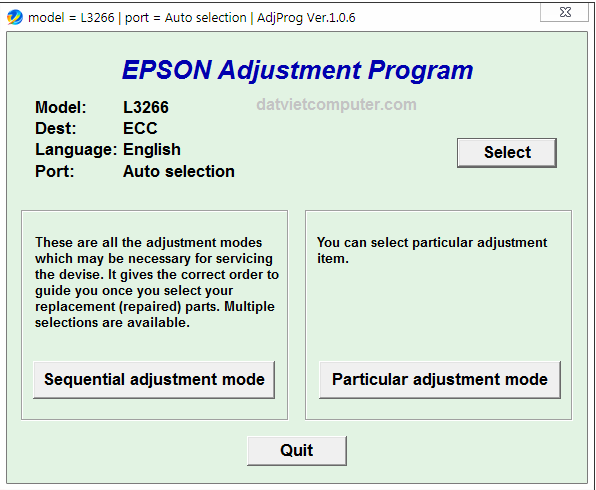Click the window title bar text
Viewport: 596px width, 490px height.
pyautogui.click(x=192, y=17)
